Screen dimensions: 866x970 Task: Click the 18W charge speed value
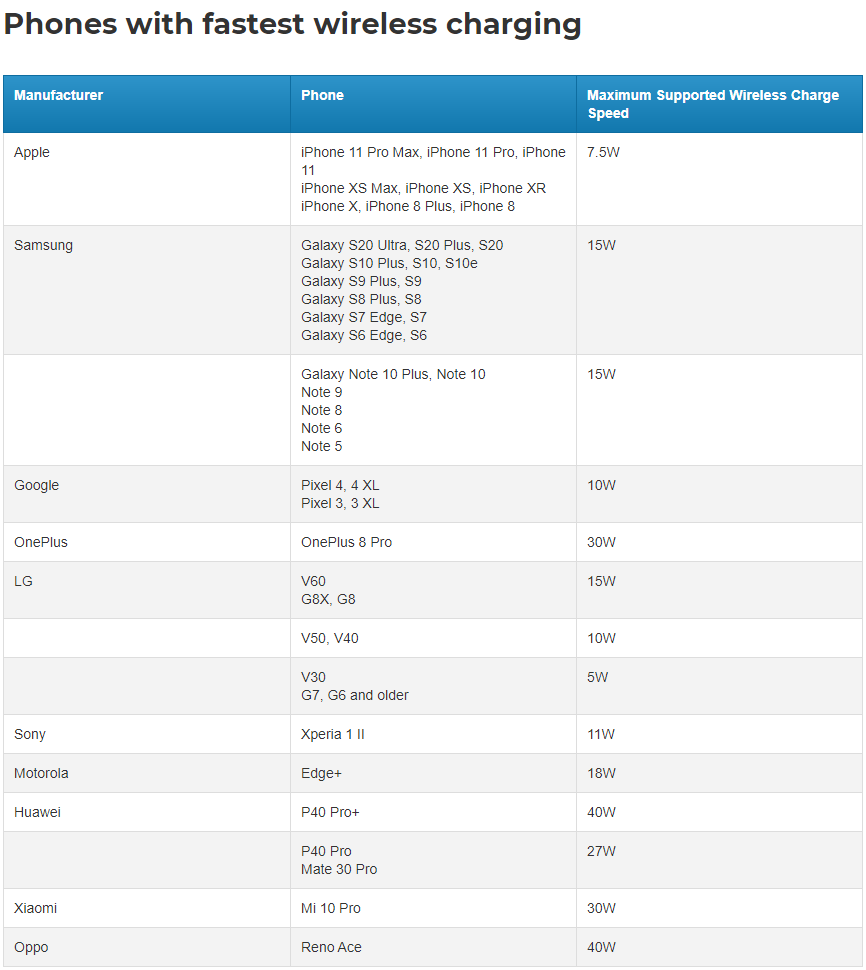(601, 773)
